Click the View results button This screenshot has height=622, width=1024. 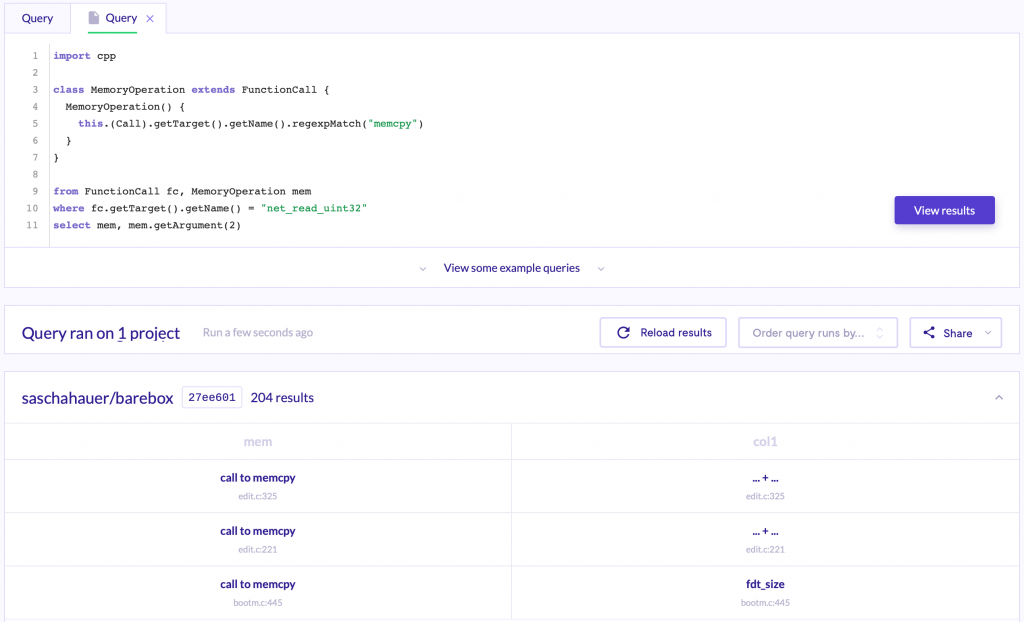point(944,210)
